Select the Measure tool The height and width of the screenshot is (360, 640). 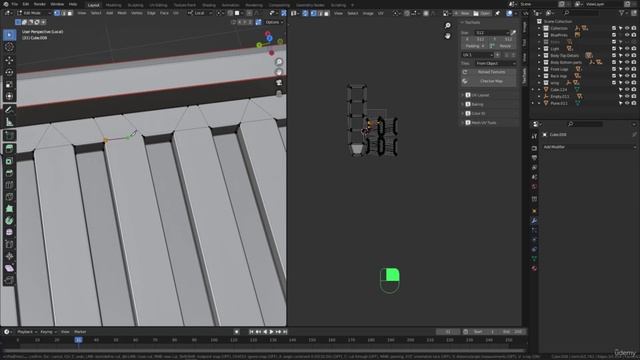(9, 122)
